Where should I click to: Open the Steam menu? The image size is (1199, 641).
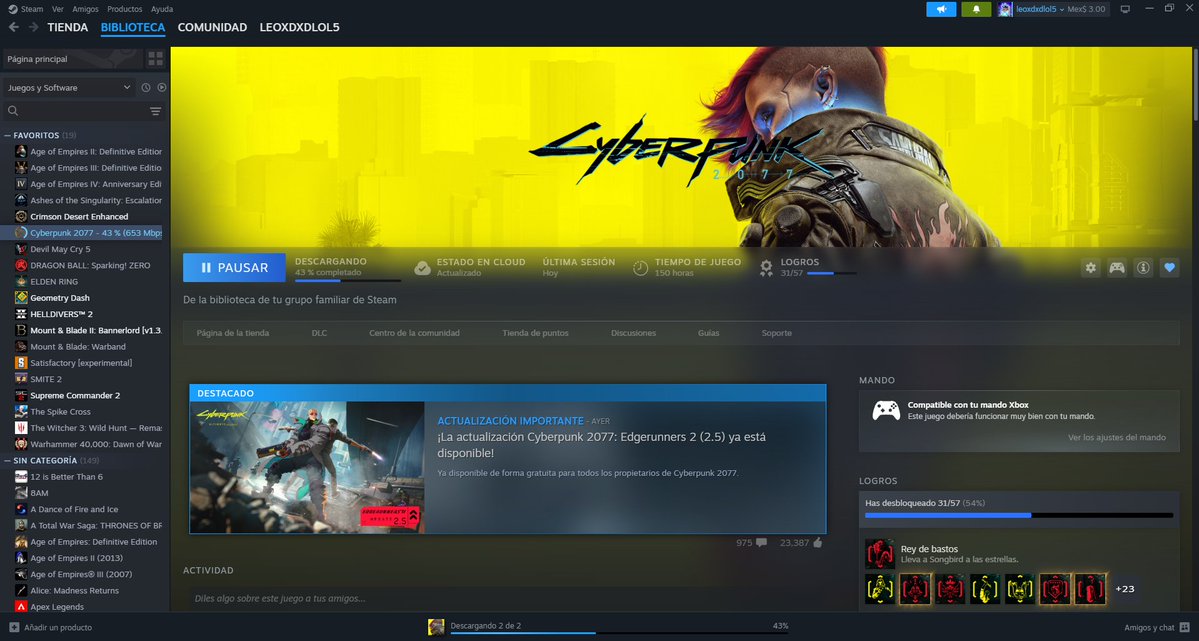tap(25, 9)
